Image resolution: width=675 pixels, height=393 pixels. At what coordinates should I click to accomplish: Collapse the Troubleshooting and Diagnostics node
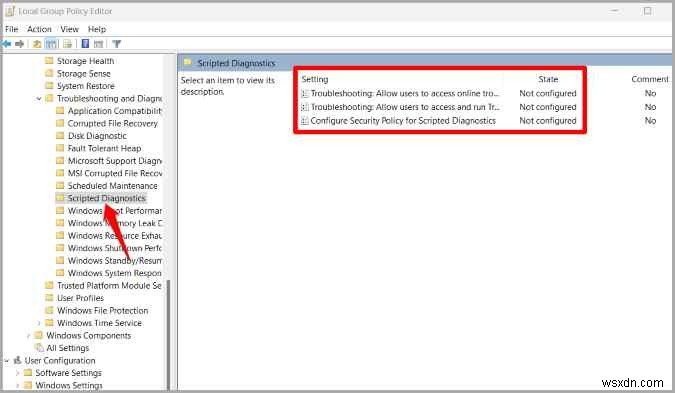tap(39, 99)
